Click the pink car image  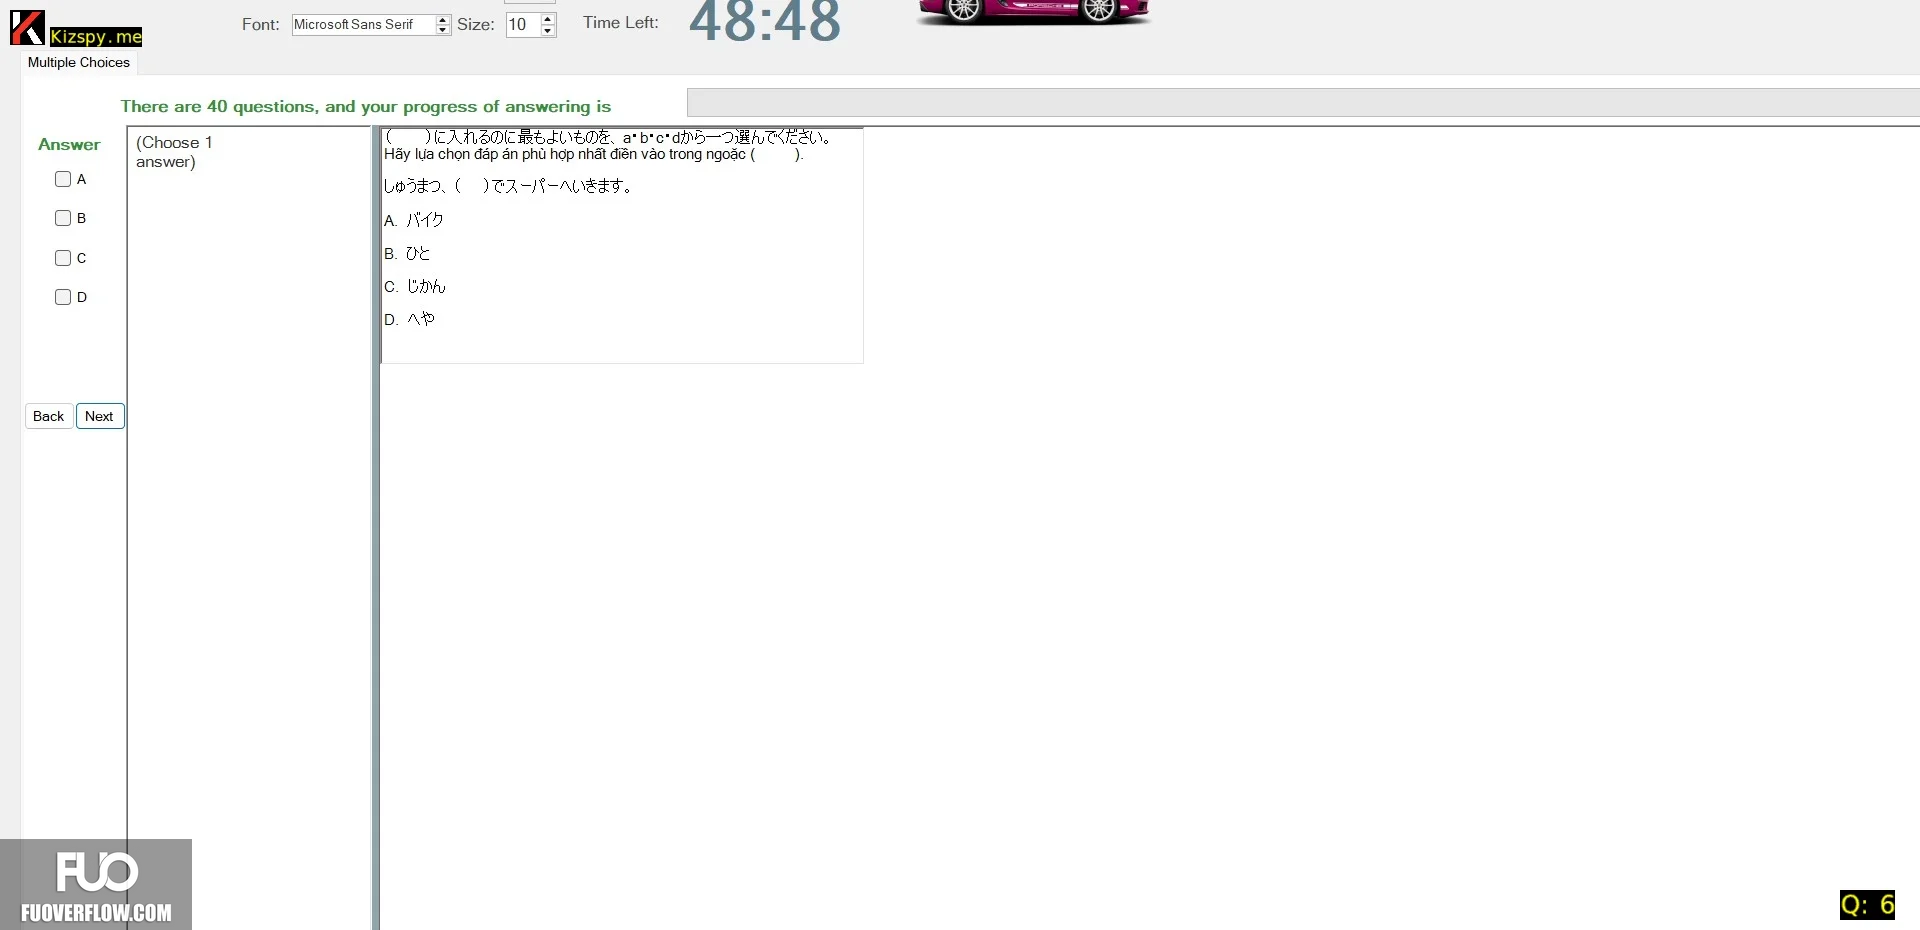[x=1033, y=12]
